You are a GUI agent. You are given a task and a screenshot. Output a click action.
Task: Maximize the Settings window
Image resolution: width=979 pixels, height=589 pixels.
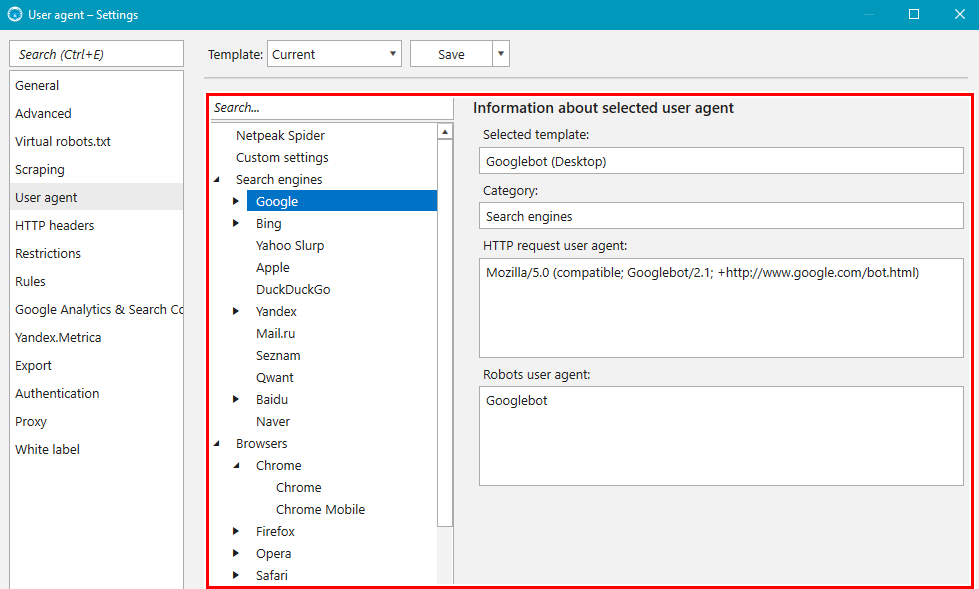[x=914, y=14]
